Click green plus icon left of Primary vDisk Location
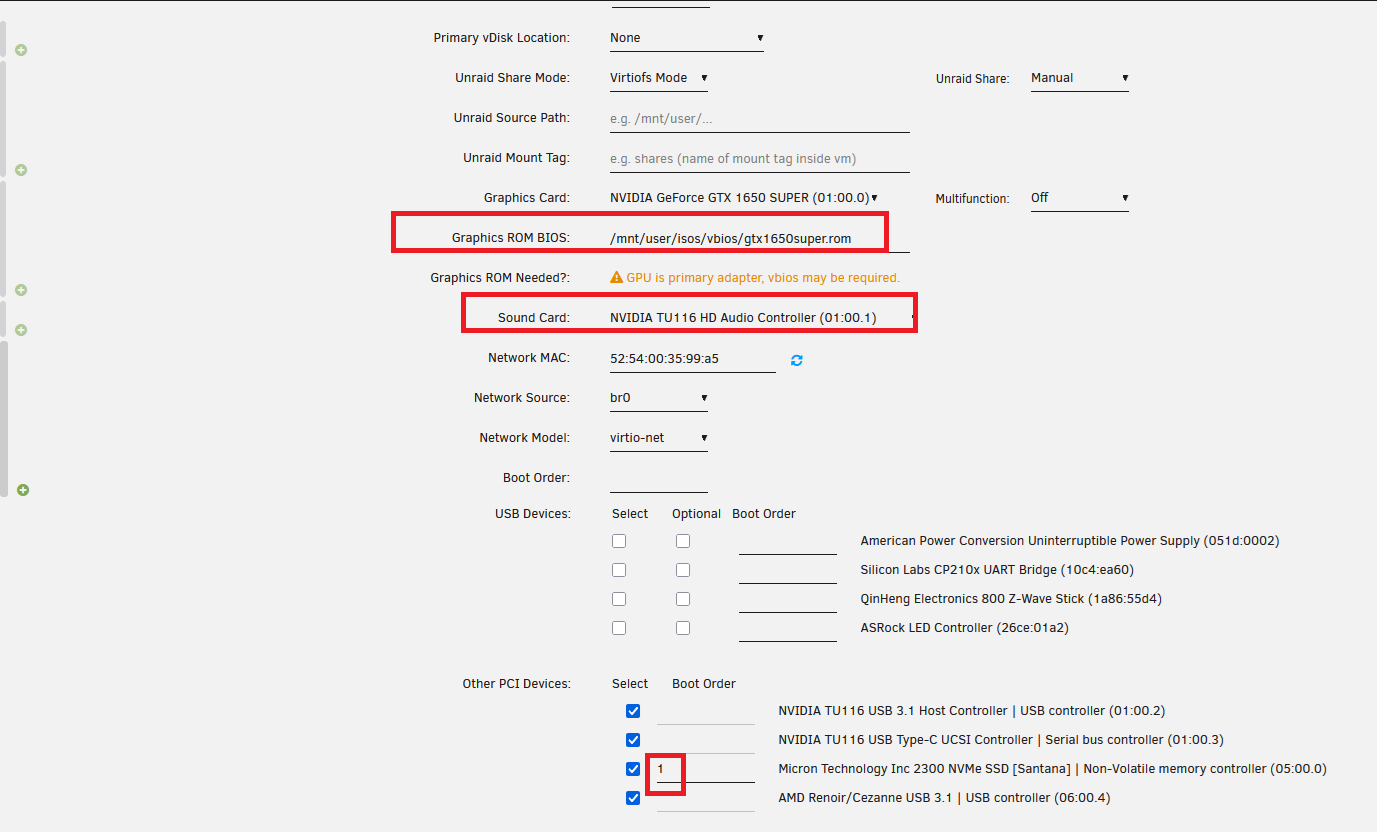The image size is (1377, 832). pos(21,50)
